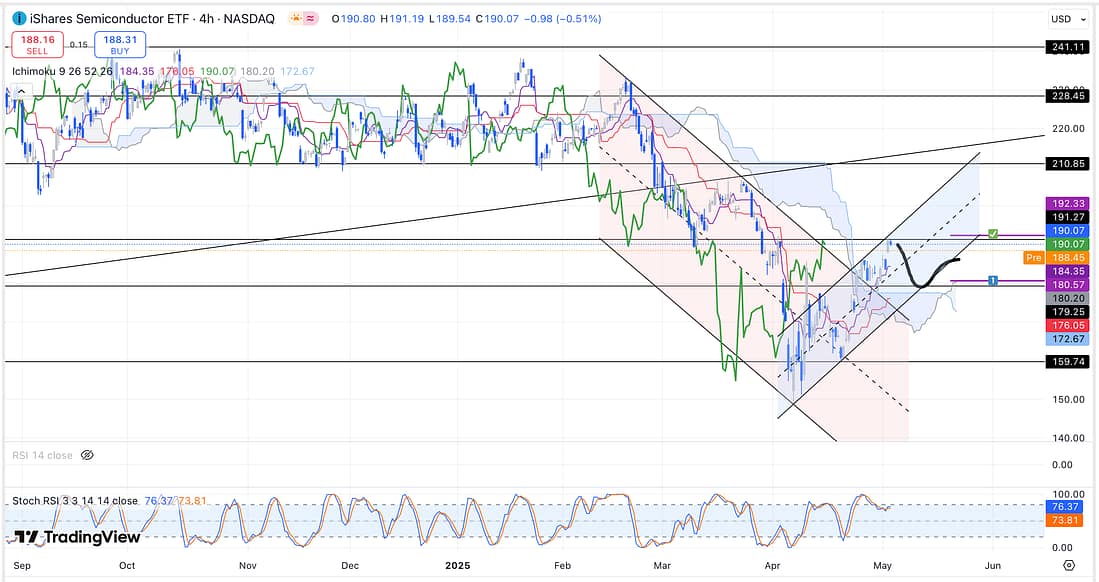Click the light blue 172.67 price label

pos(1067,339)
